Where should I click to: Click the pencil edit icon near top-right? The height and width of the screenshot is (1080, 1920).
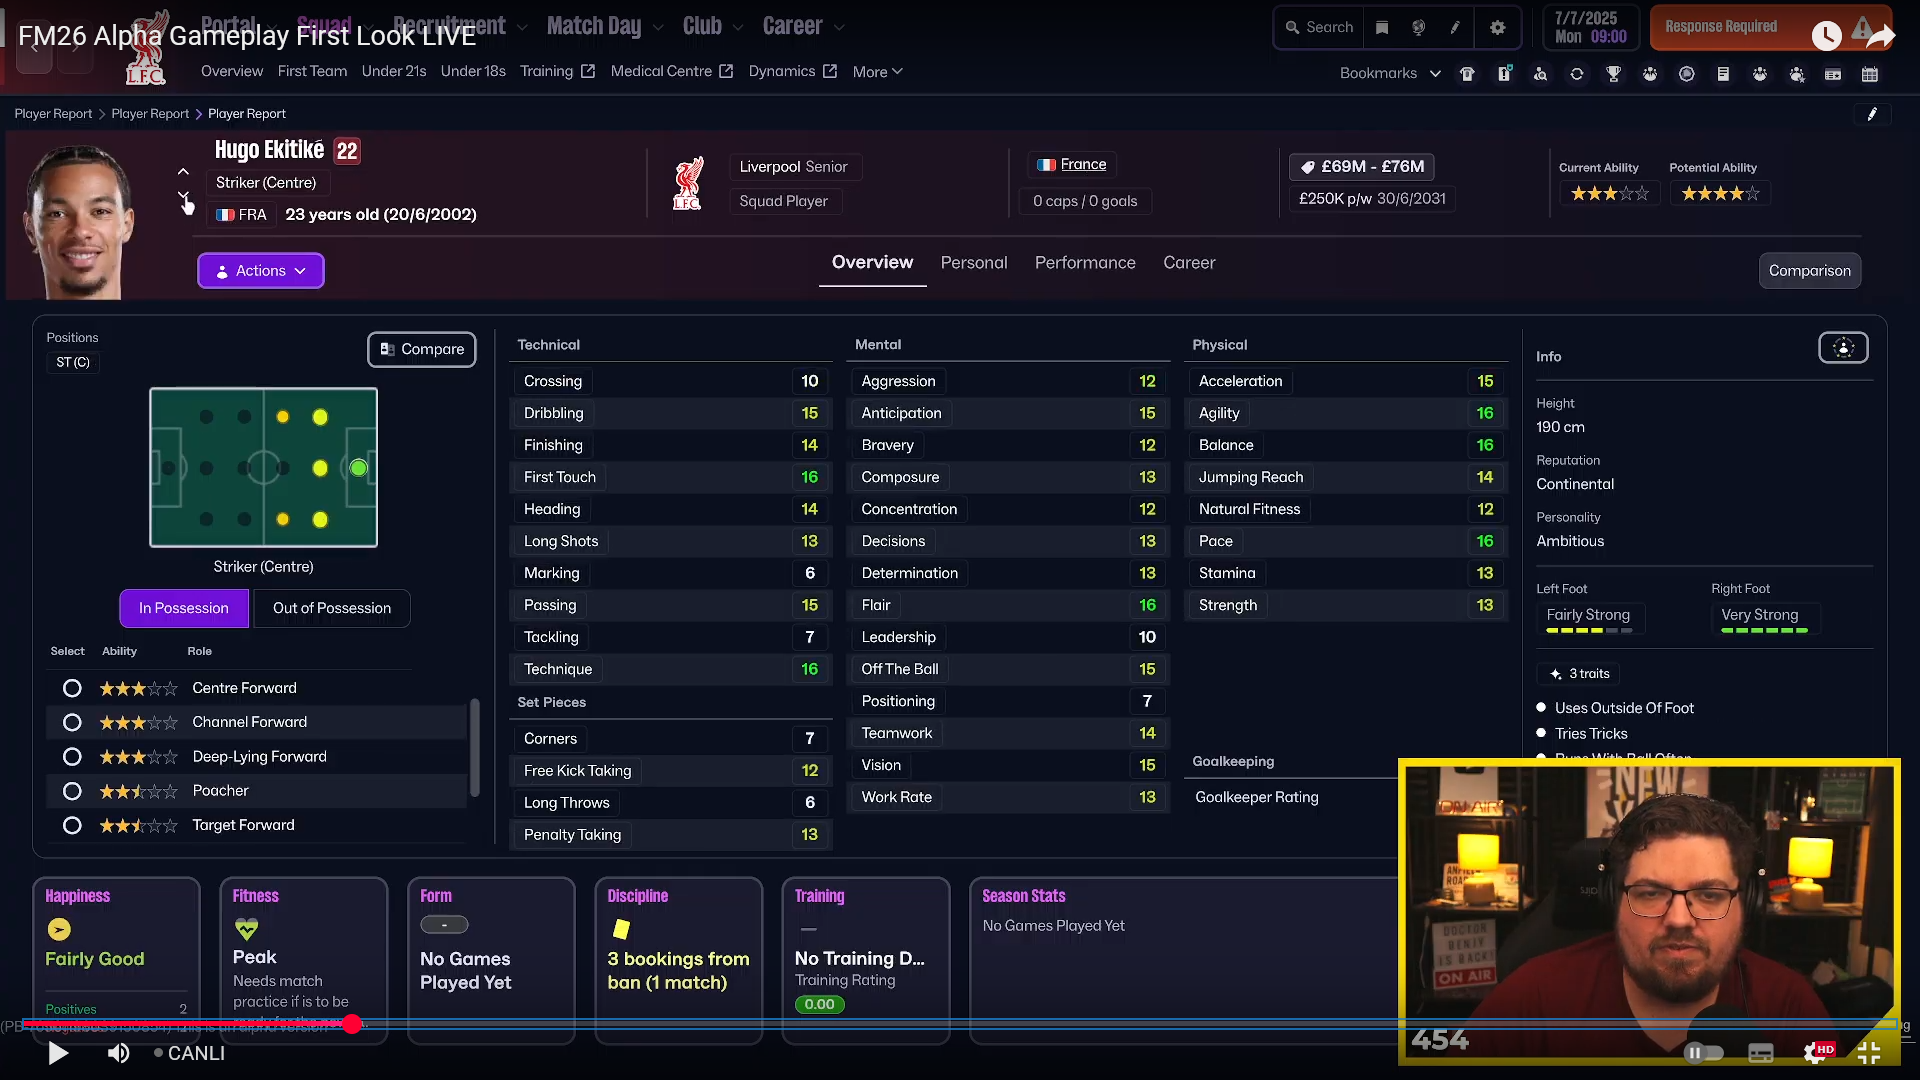tap(1872, 114)
